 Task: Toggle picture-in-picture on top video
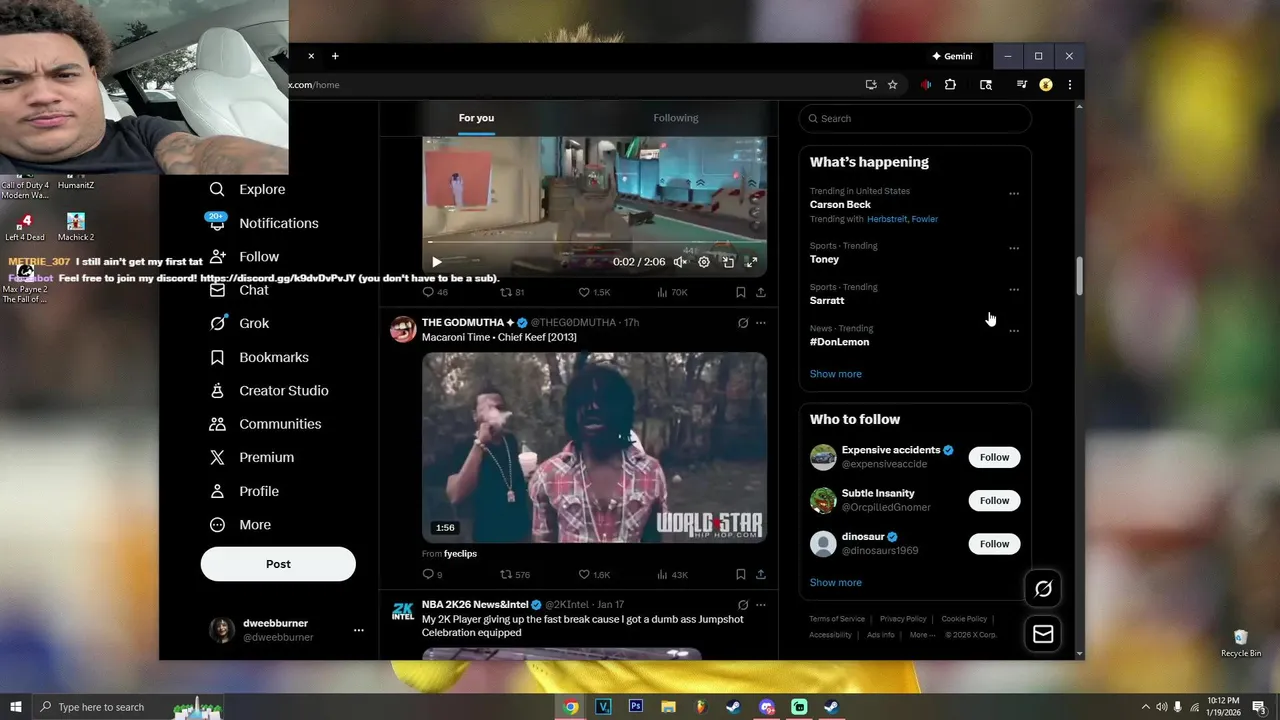tap(728, 262)
